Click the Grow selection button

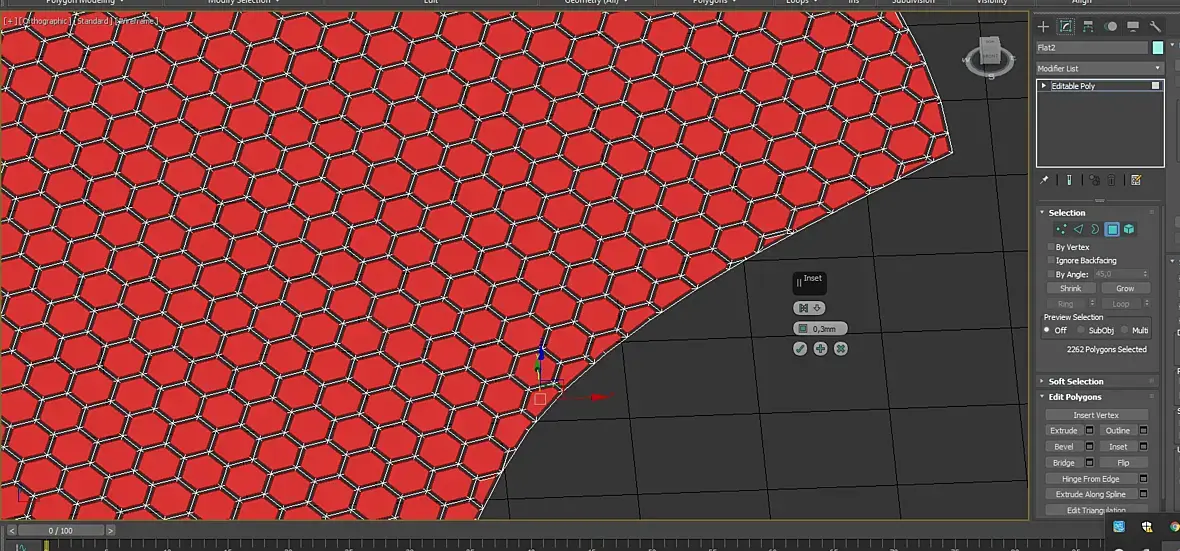pos(1125,289)
